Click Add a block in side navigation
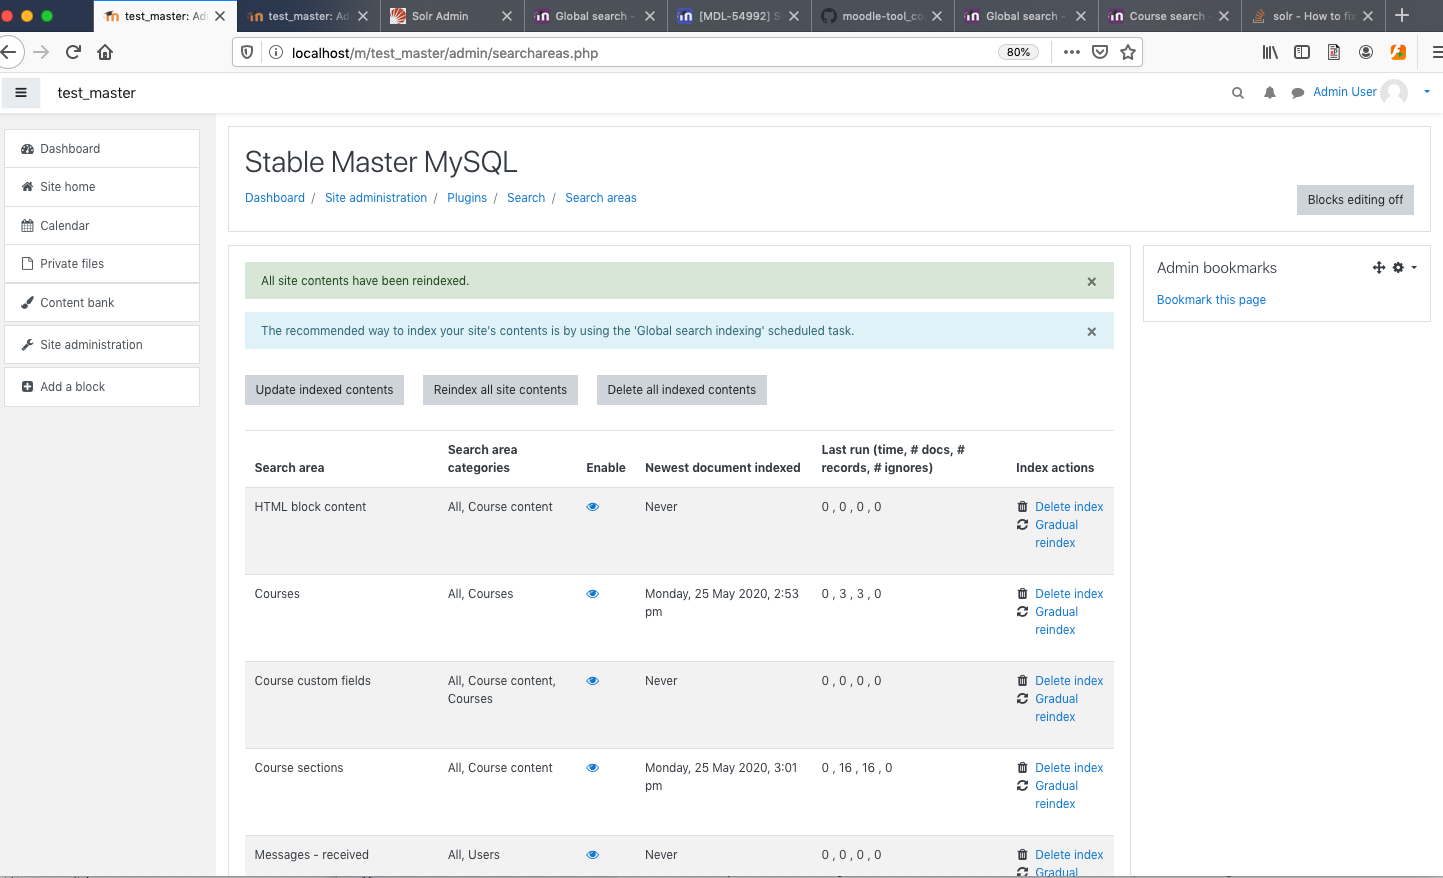The width and height of the screenshot is (1443, 878). 102,387
